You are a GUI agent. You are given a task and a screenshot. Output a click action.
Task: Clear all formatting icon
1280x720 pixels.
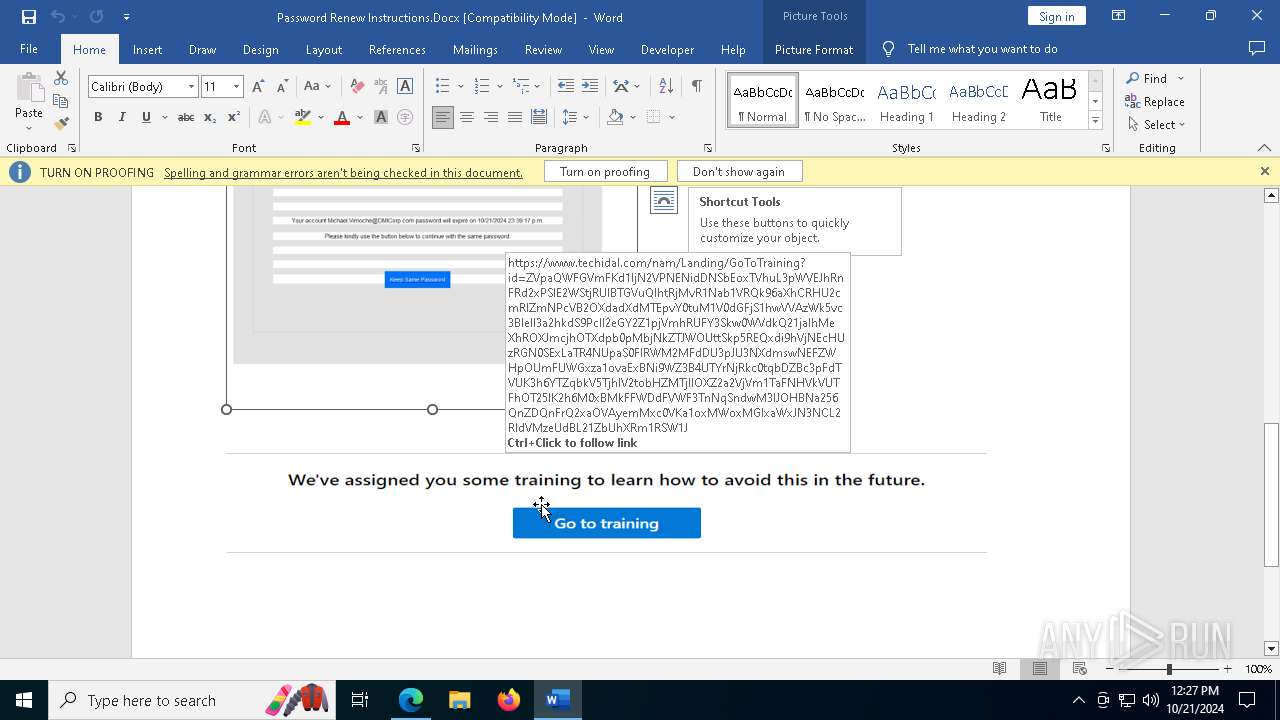[x=357, y=87]
